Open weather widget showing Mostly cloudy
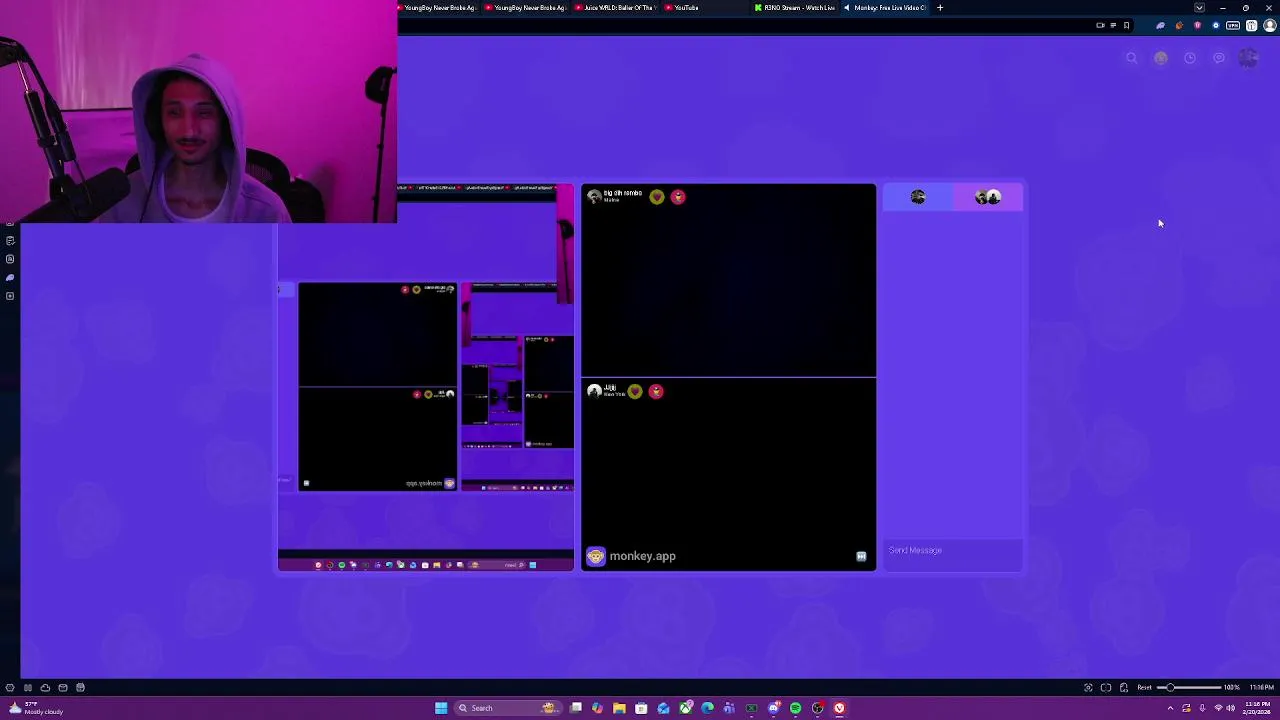 (36, 708)
